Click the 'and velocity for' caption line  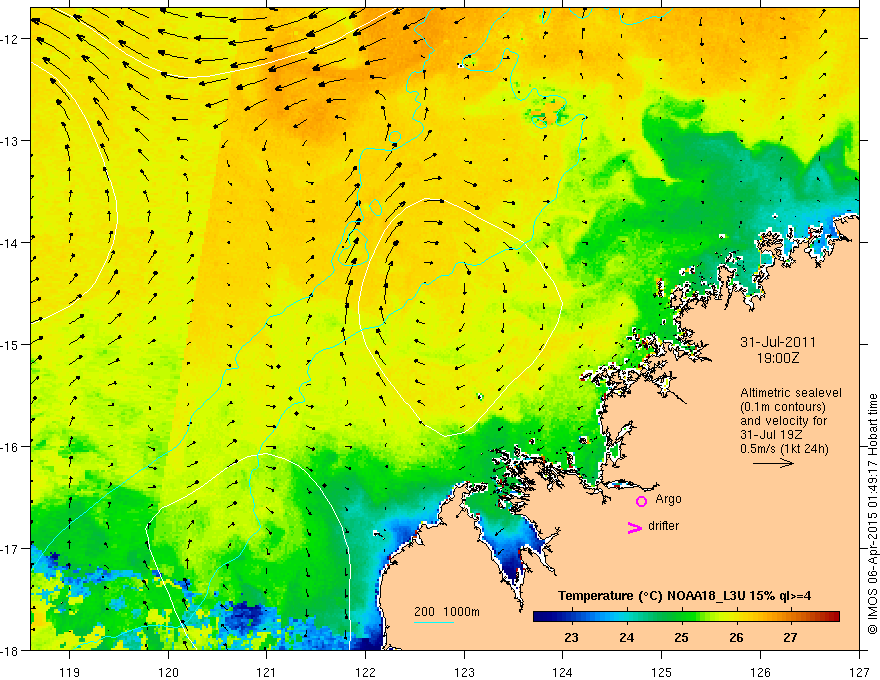[783, 421]
